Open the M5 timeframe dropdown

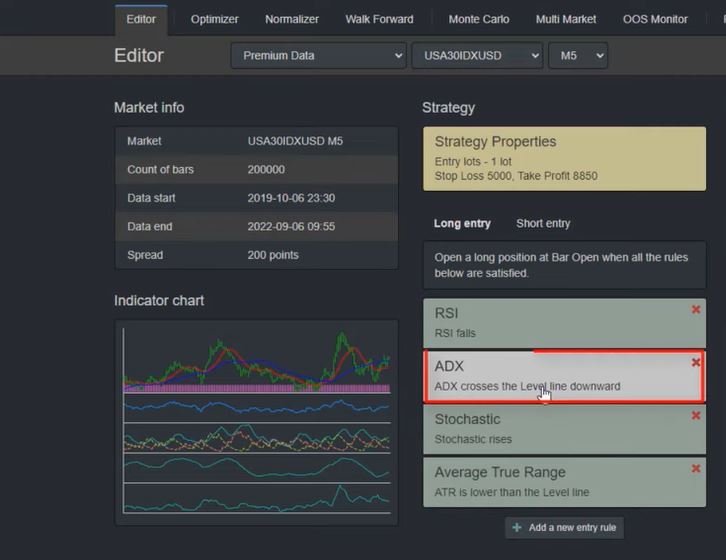[577, 56]
